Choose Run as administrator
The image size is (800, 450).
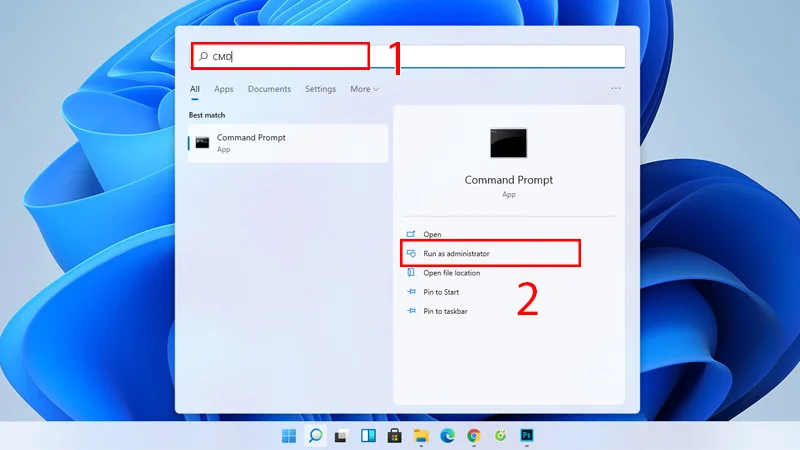(456, 254)
